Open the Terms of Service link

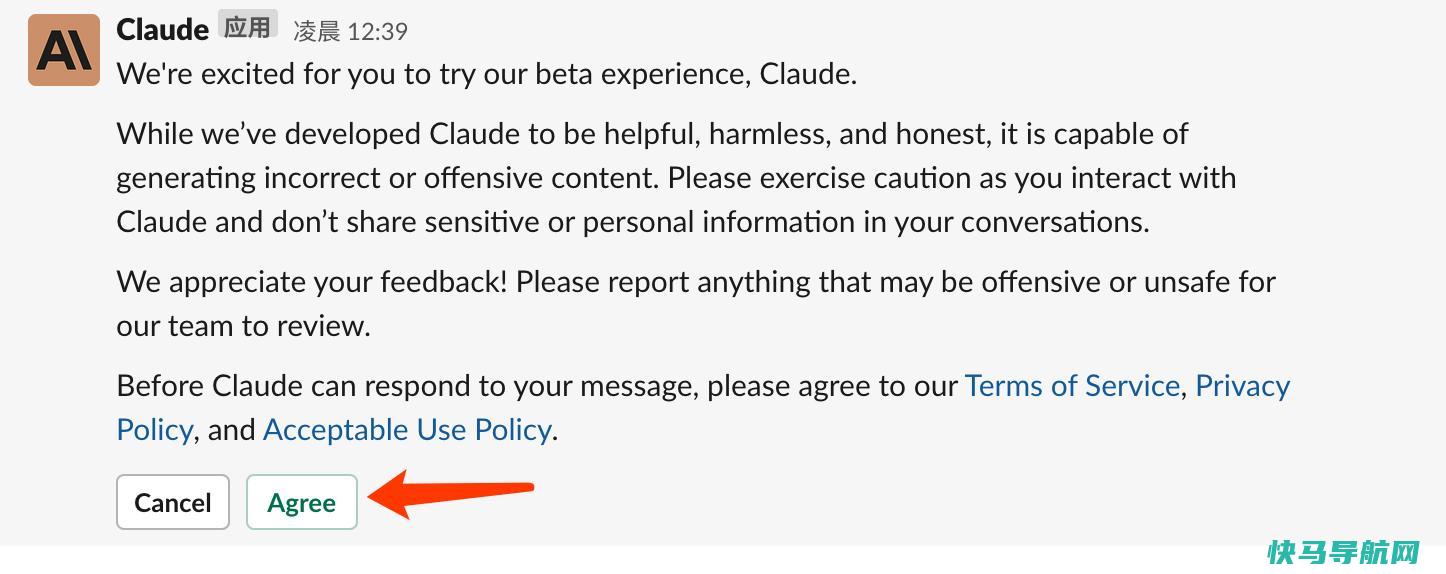tap(1072, 386)
